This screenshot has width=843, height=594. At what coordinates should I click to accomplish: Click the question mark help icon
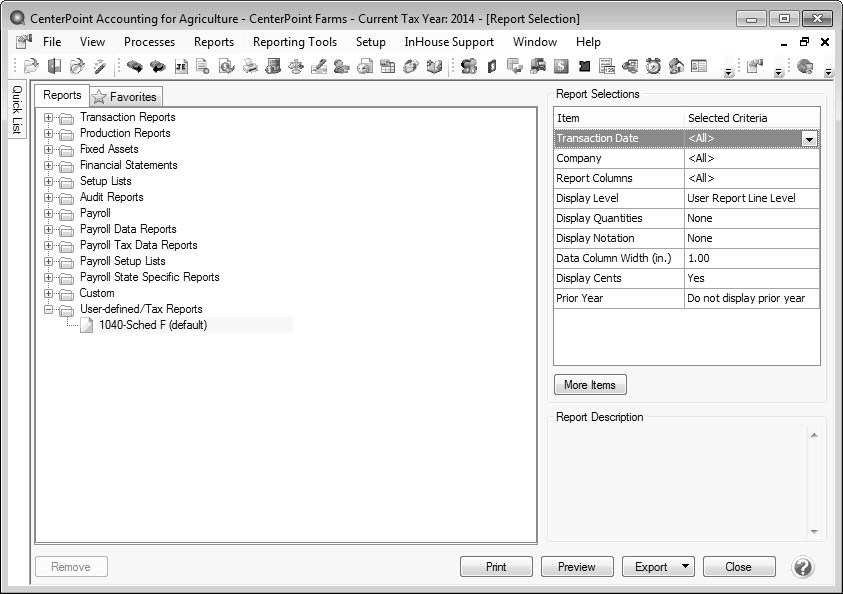pos(803,567)
